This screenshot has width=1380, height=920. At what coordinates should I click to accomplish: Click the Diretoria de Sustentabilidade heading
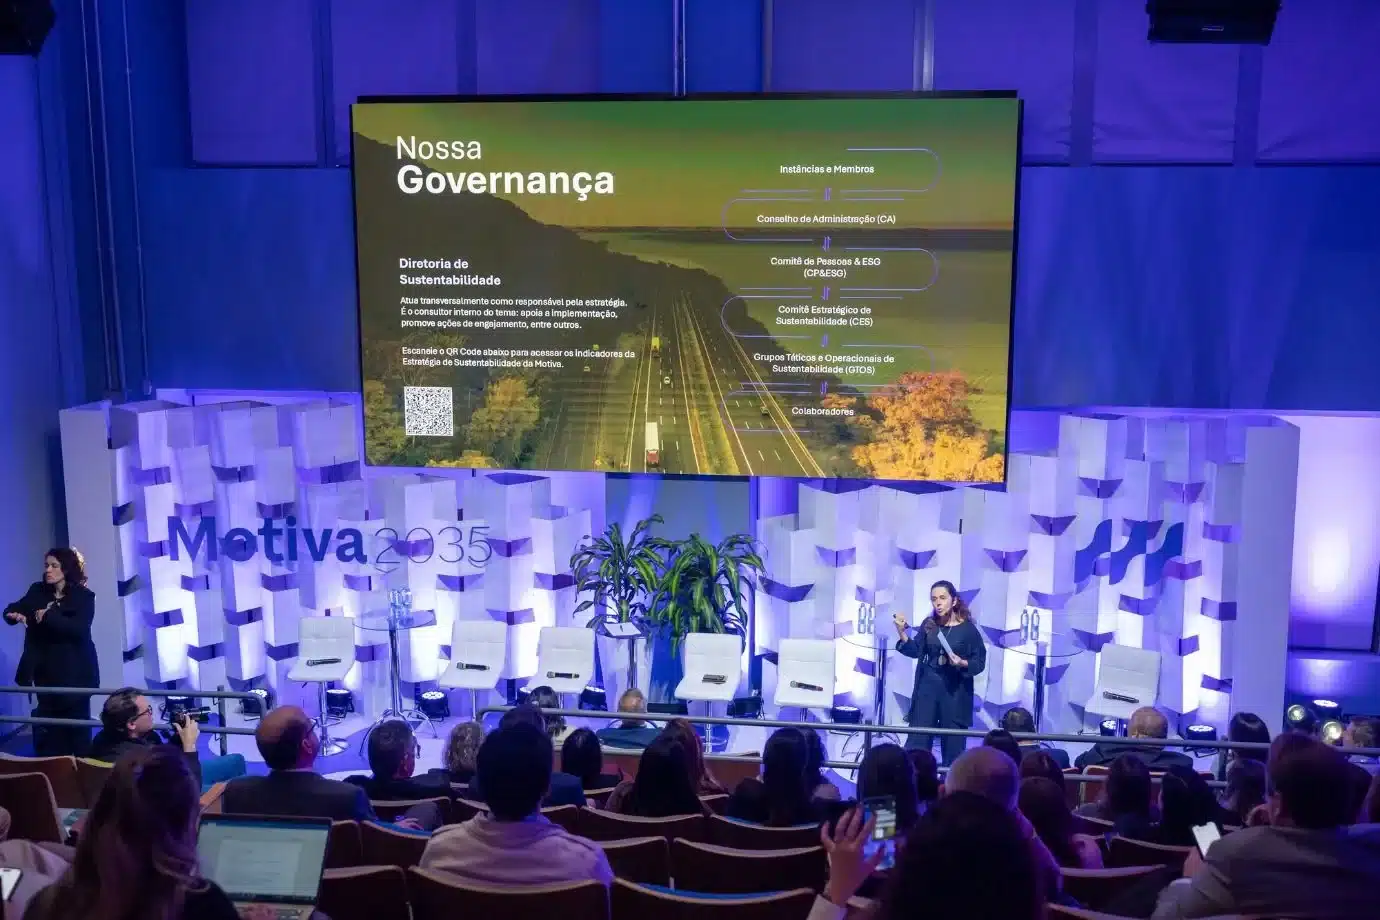tap(449, 271)
